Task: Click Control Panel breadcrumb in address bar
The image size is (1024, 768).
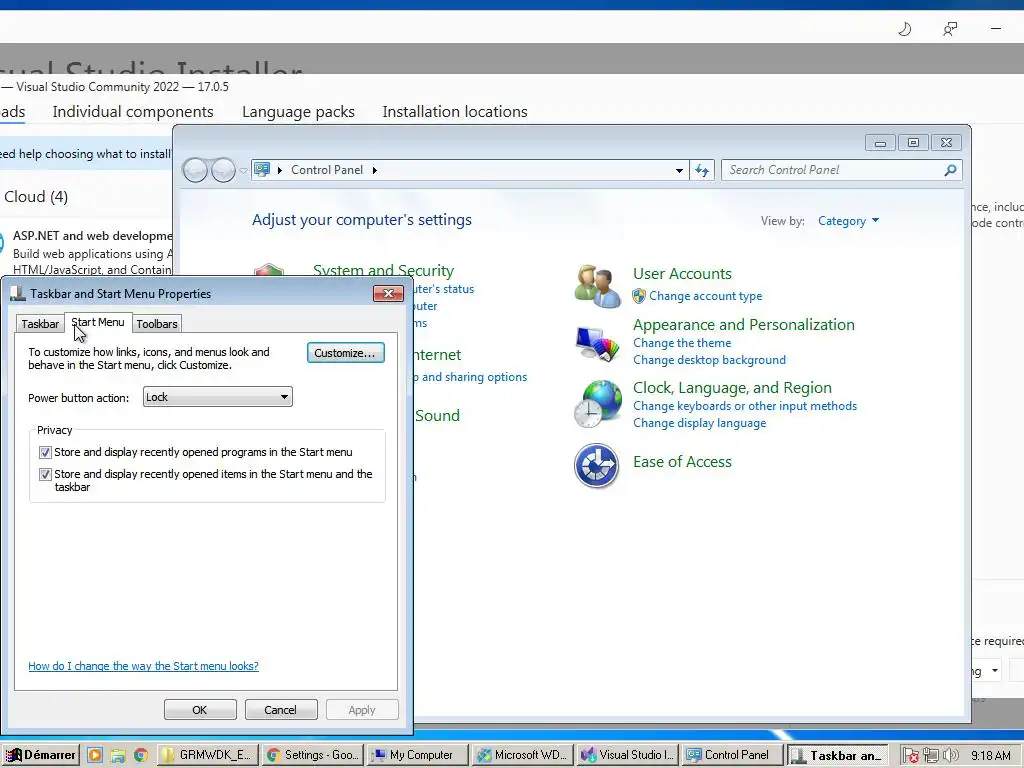Action: 327,170
